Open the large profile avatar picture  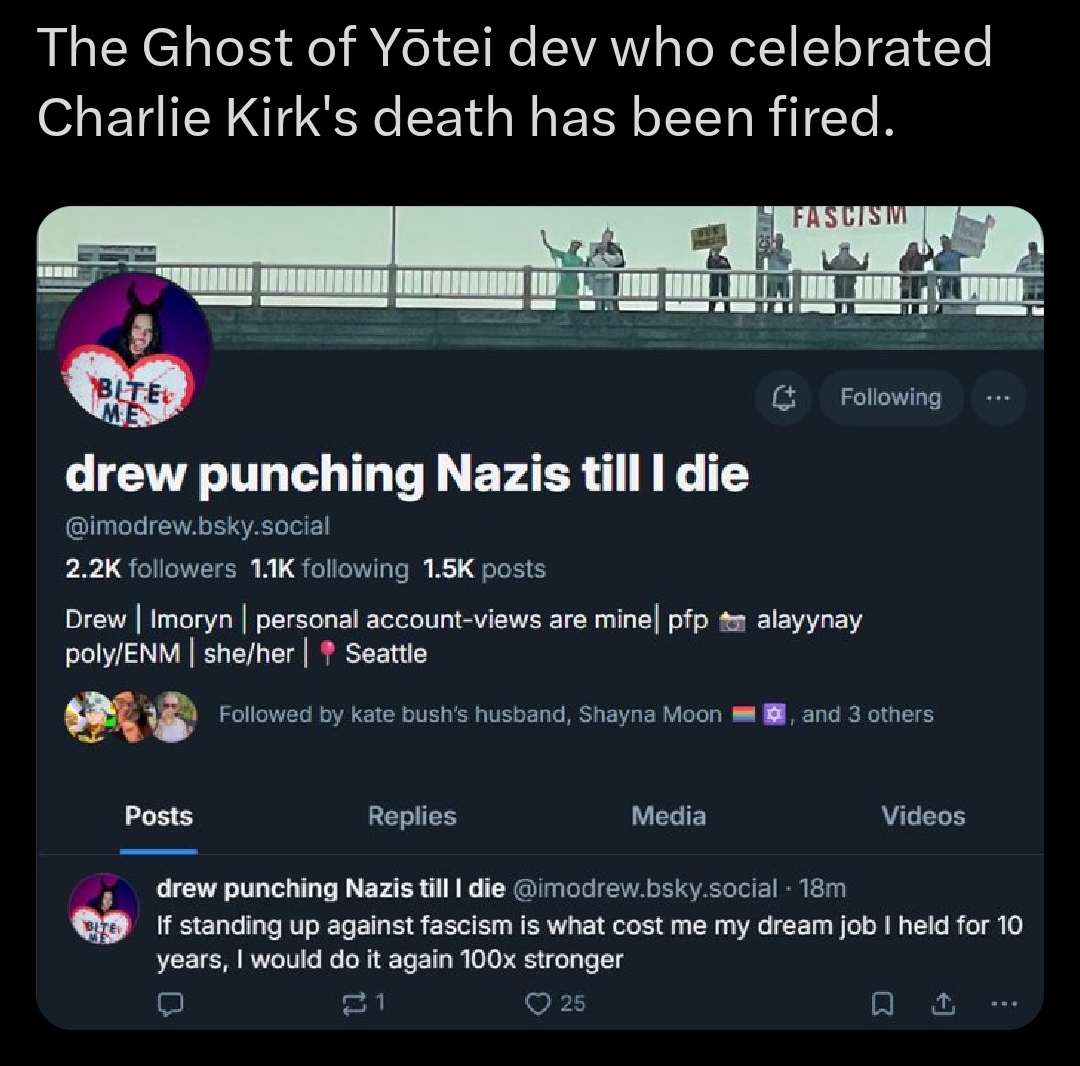tap(134, 349)
